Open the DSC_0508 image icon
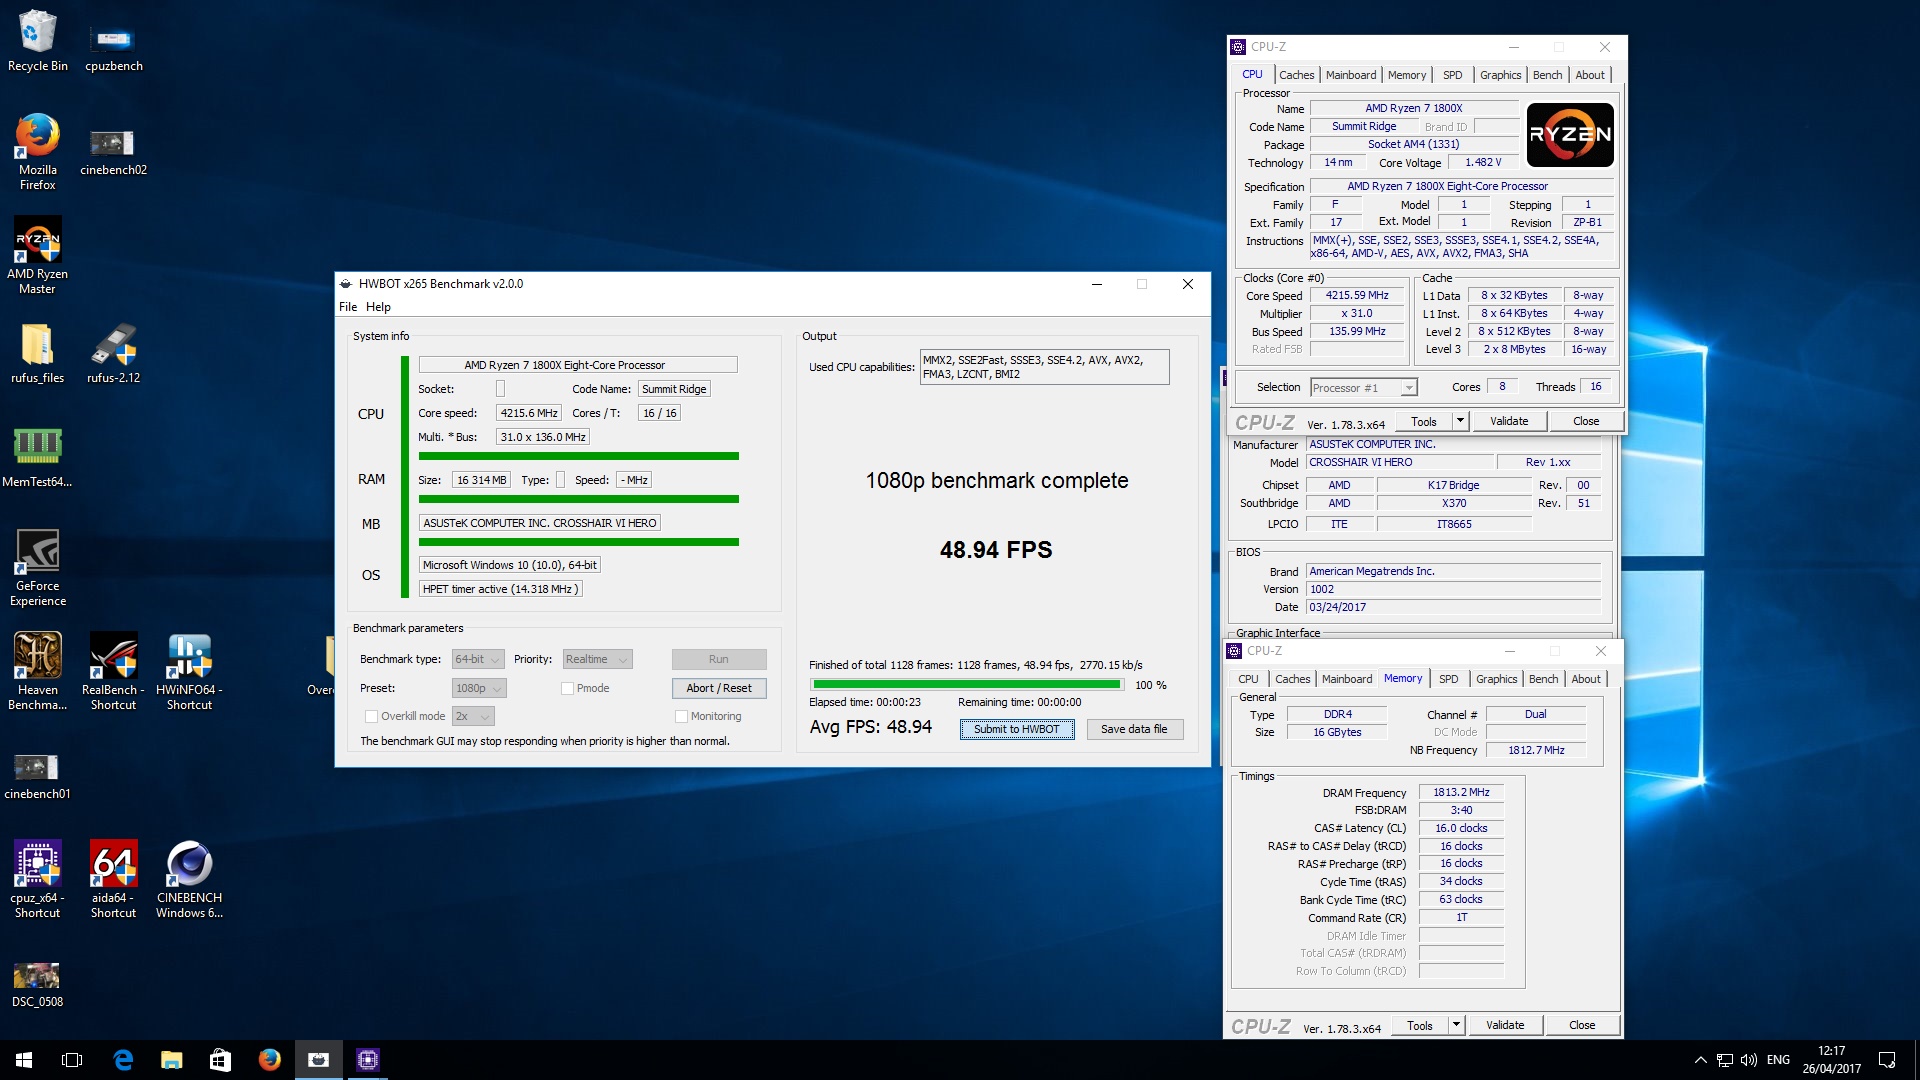The width and height of the screenshot is (1920, 1080). (x=38, y=984)
